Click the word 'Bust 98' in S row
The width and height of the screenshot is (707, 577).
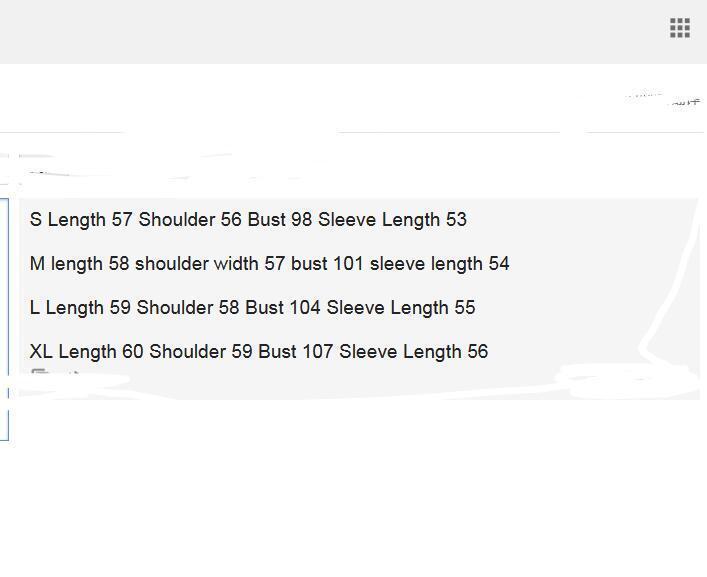pos(280,220)
